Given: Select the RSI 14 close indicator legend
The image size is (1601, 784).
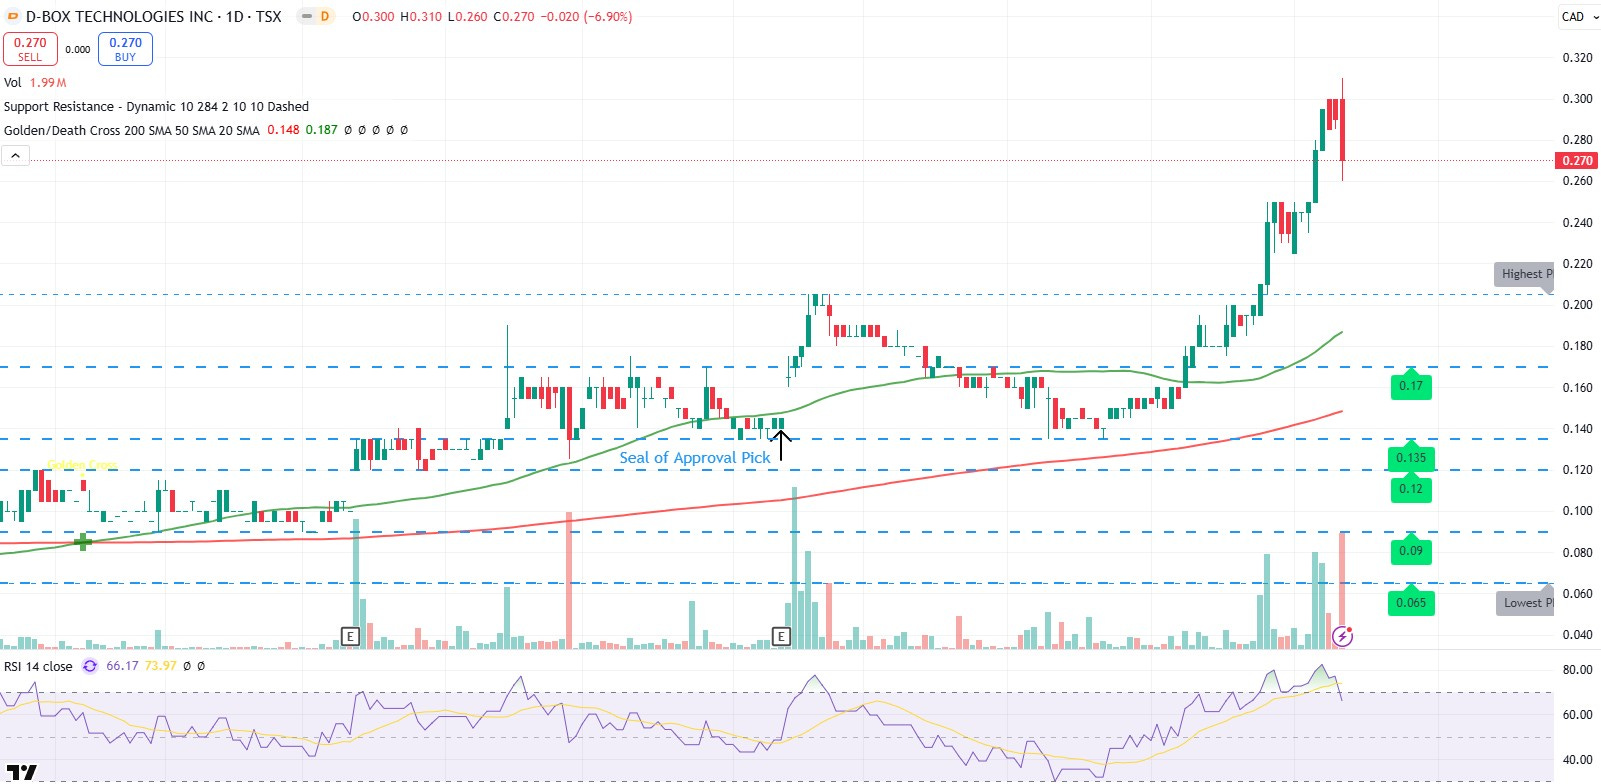Looking at the screenshot, I should click(x=38, y=666).
